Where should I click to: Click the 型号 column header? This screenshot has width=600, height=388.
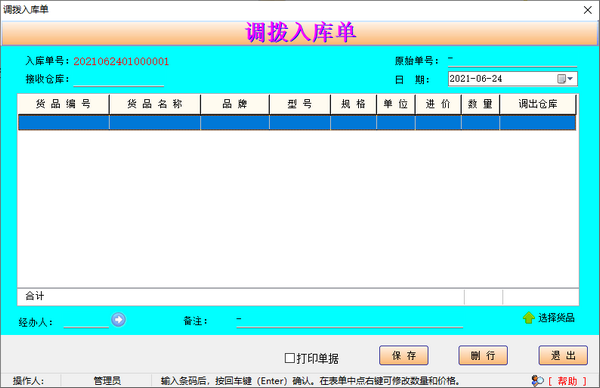point(300,104)
